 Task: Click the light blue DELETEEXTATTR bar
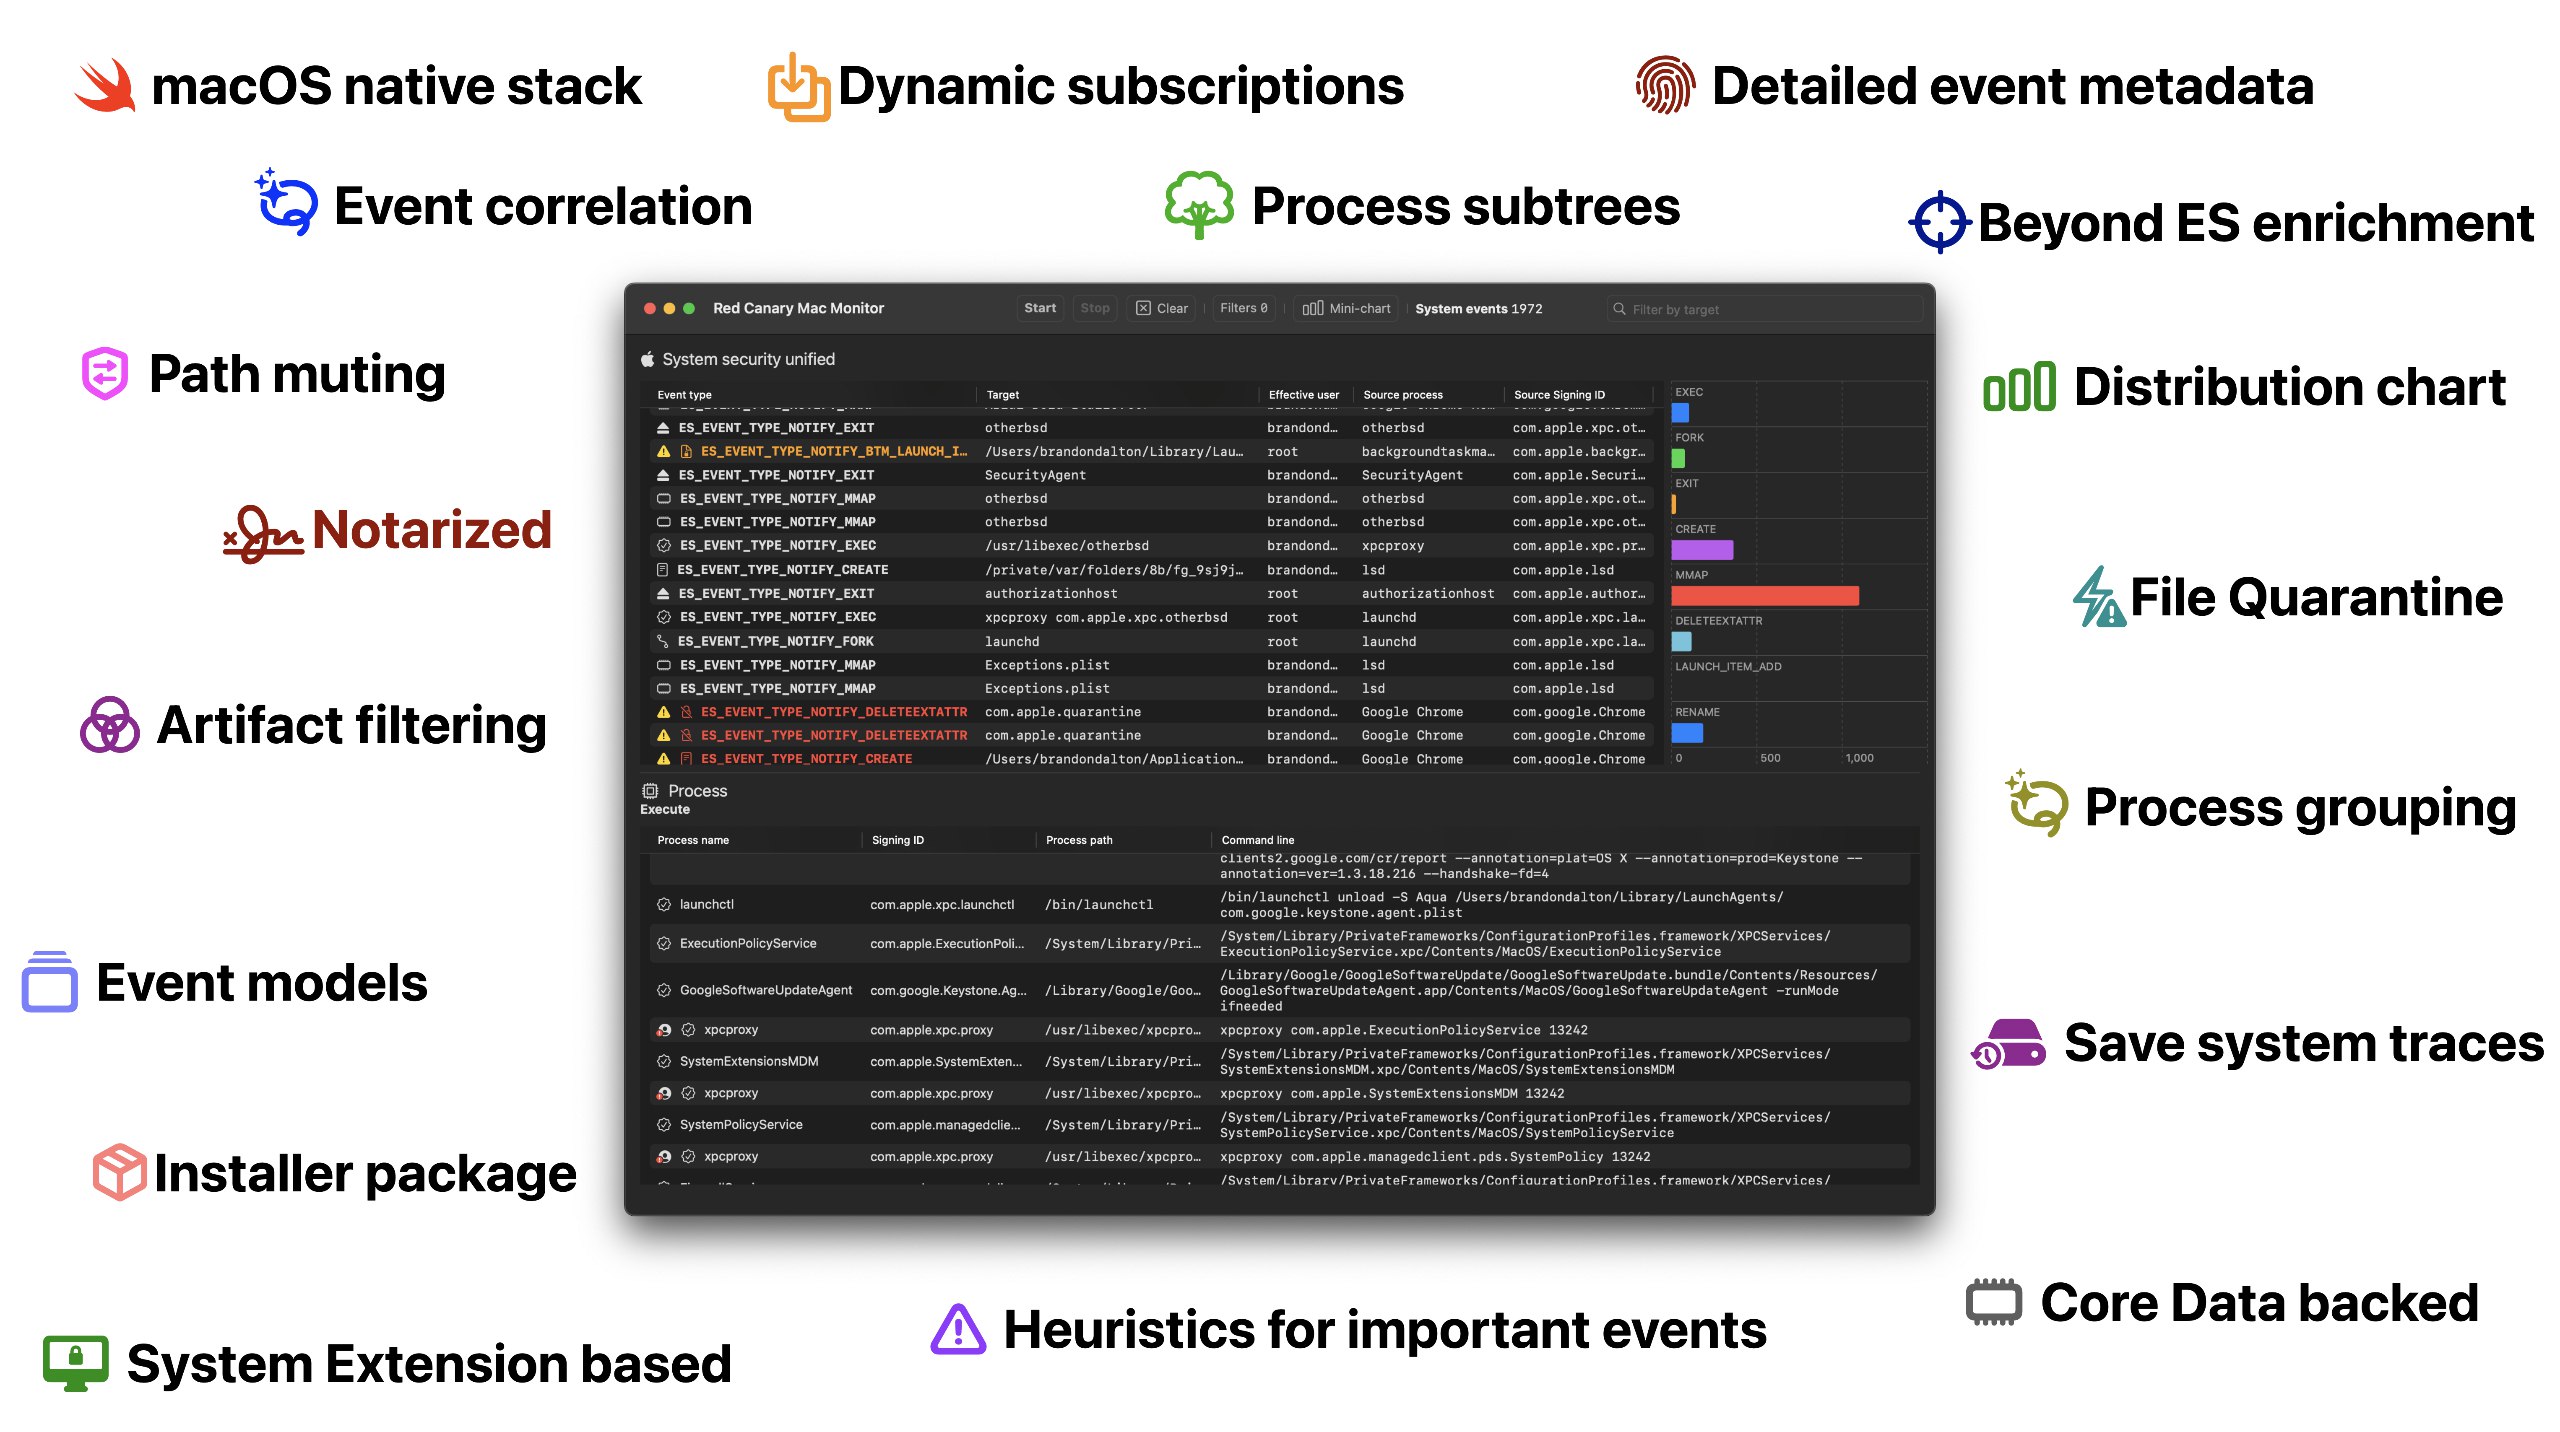[1681, 641]
